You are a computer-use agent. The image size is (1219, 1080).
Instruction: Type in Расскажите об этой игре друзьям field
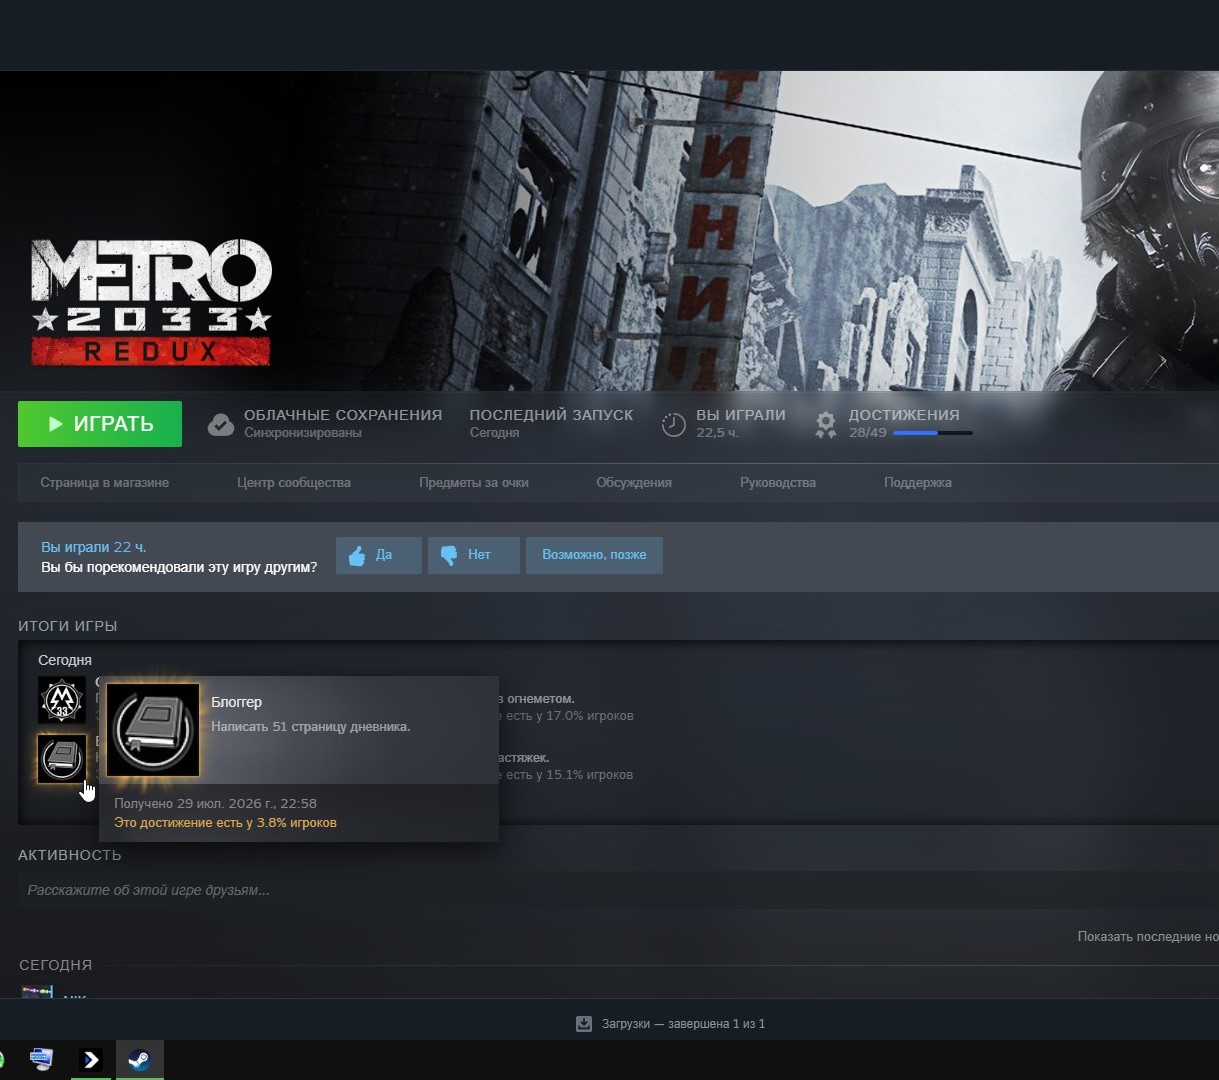tap(618, 890)
